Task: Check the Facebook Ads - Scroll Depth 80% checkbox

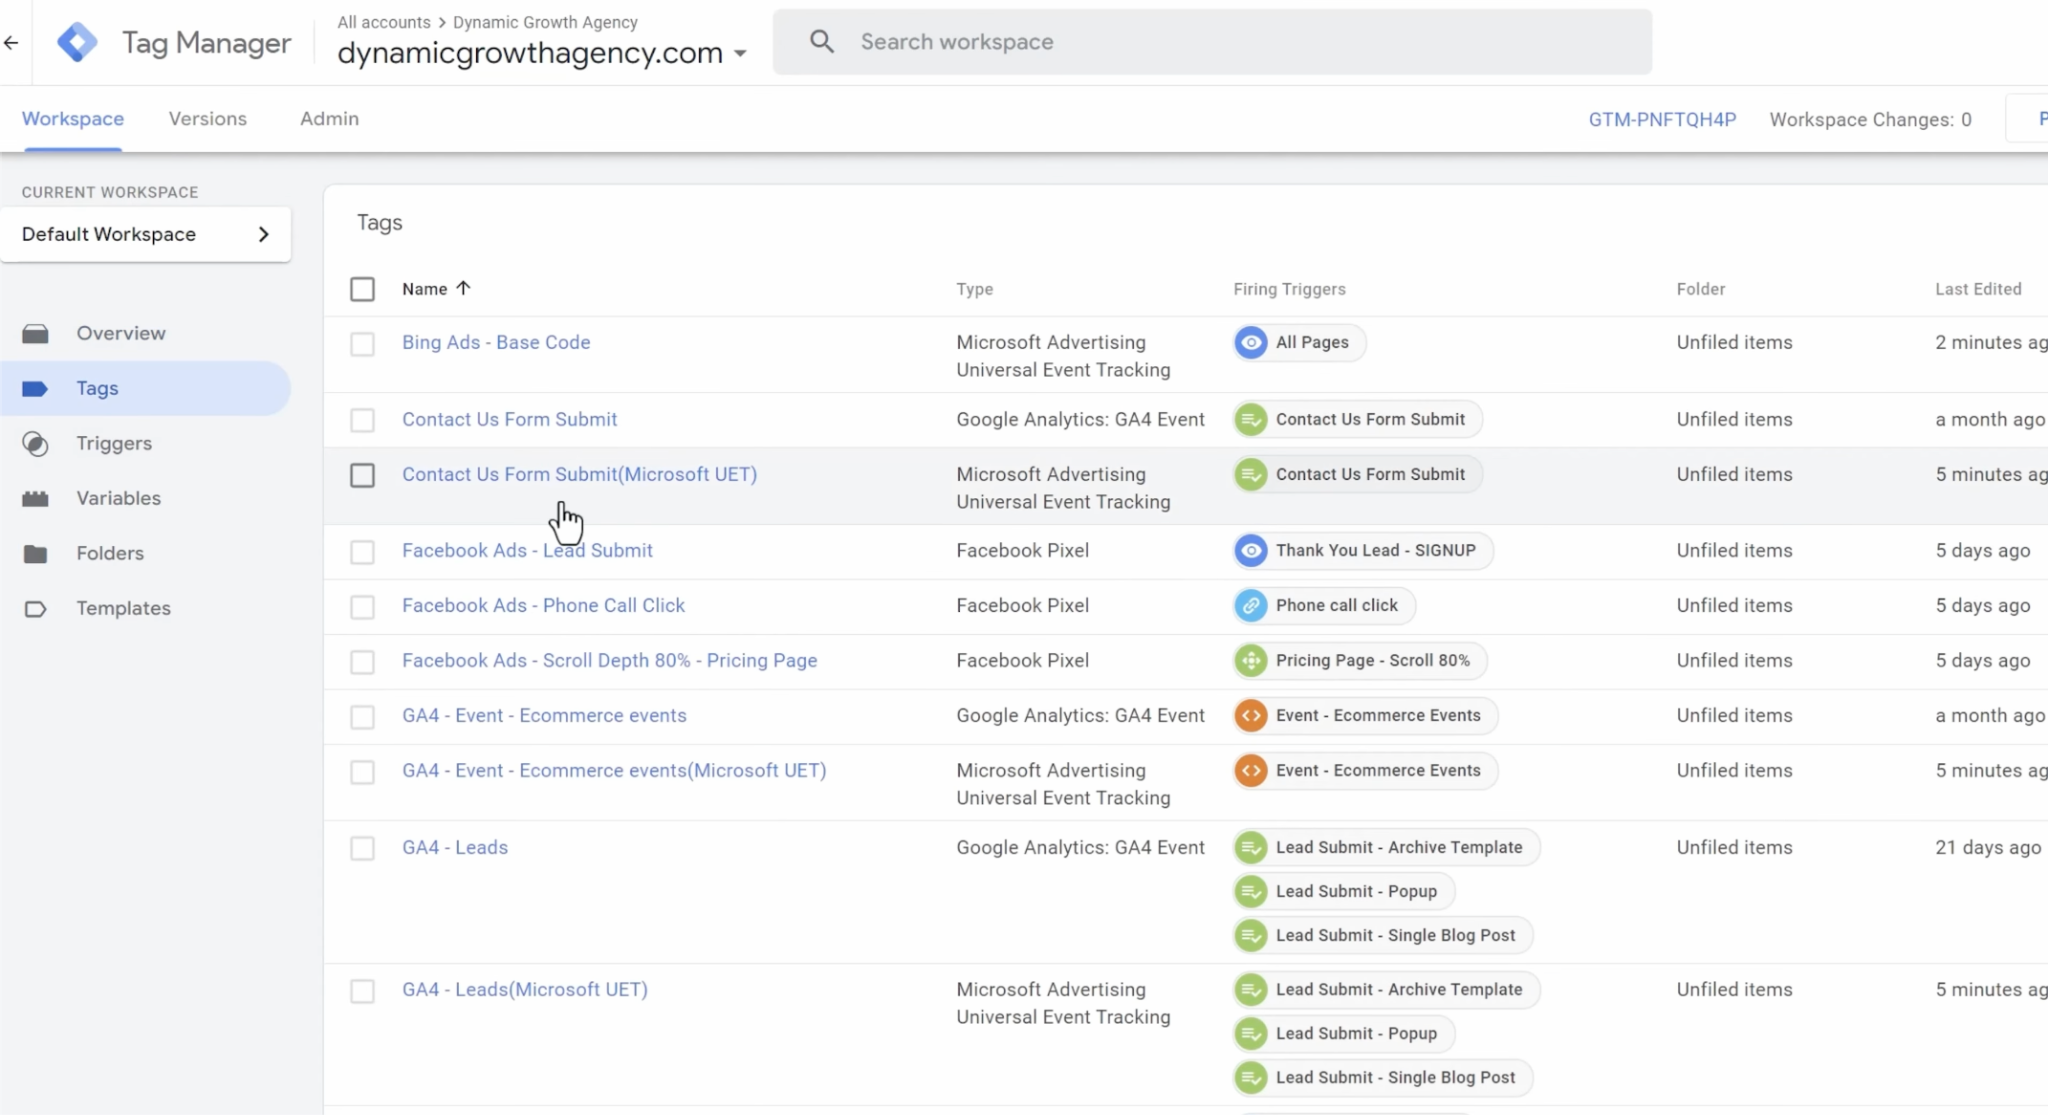Action: tap(362, 662)
